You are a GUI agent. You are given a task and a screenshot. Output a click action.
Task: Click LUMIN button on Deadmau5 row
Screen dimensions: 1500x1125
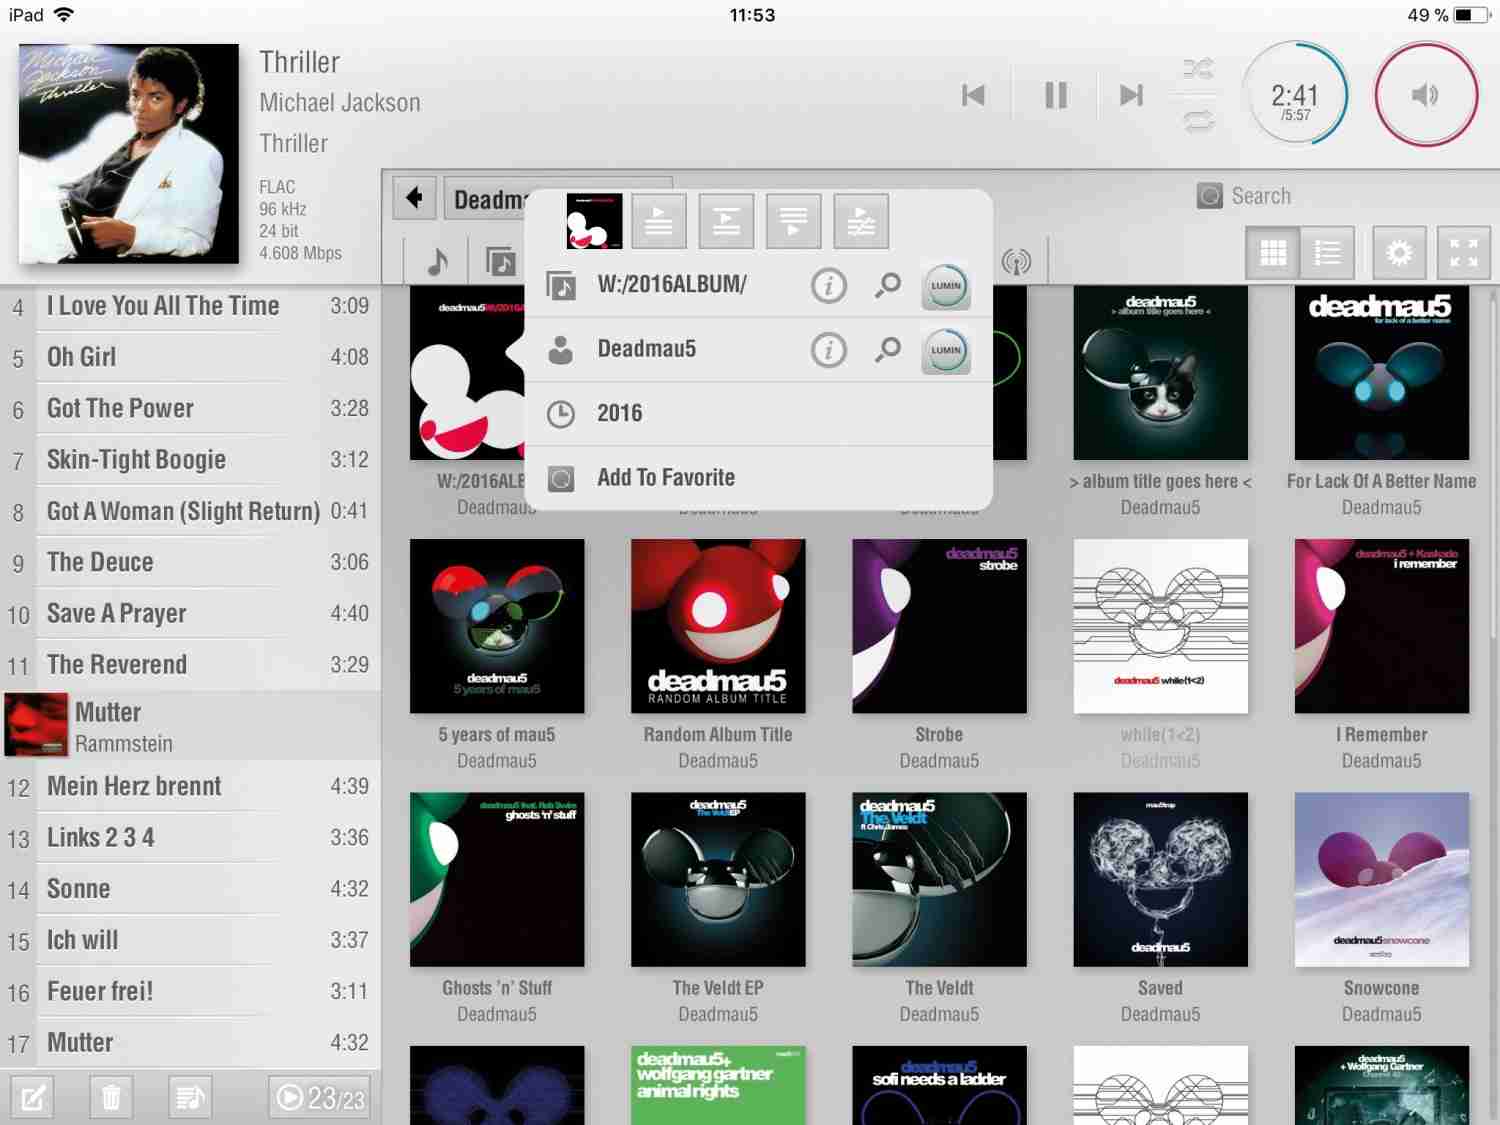pyautogui.click(x=946, y=350)
